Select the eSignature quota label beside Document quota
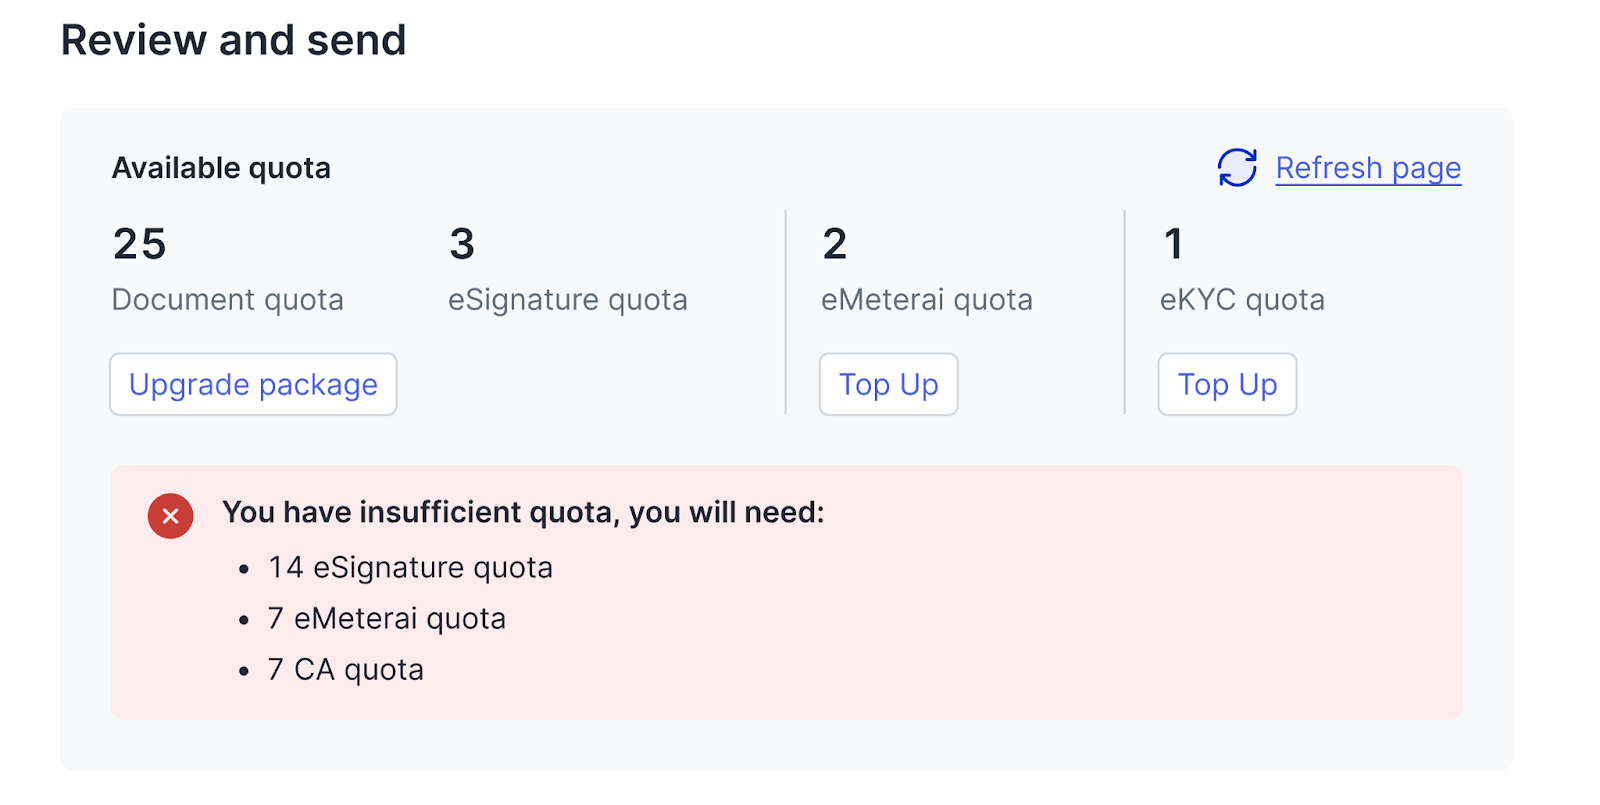Viewport: 1600px width, 805px height. (567, 300)
